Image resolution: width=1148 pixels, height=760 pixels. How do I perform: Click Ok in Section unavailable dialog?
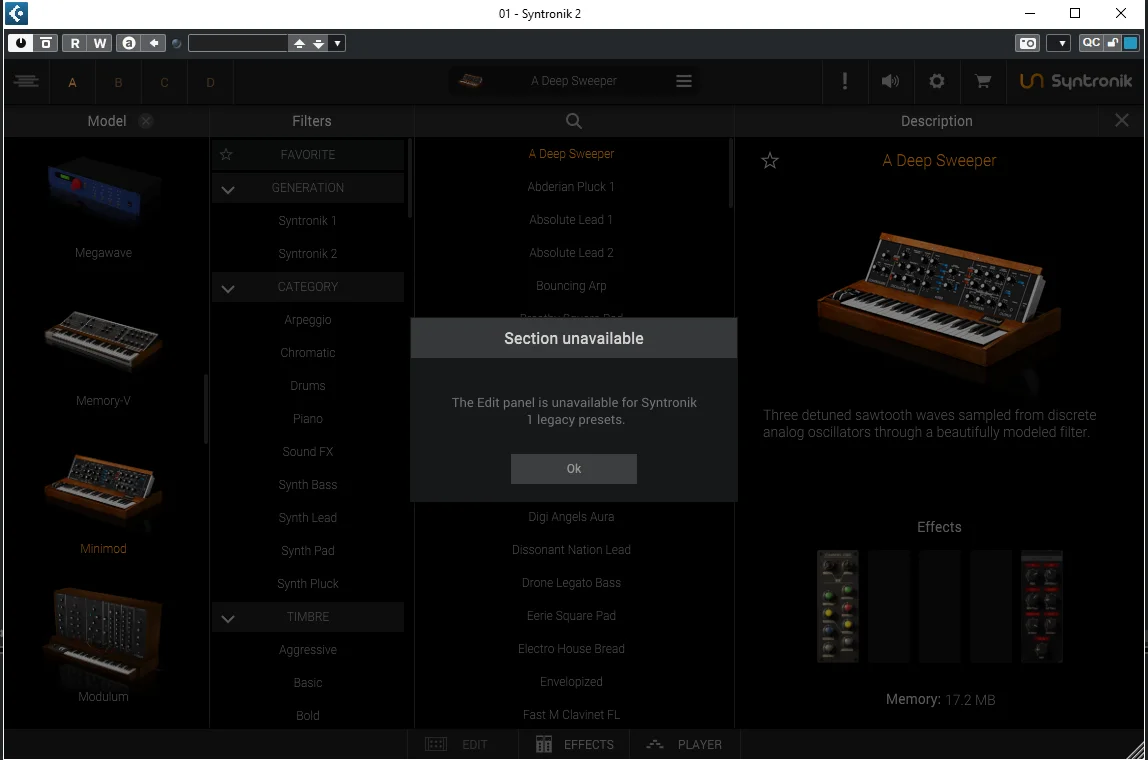pos(574,469)
